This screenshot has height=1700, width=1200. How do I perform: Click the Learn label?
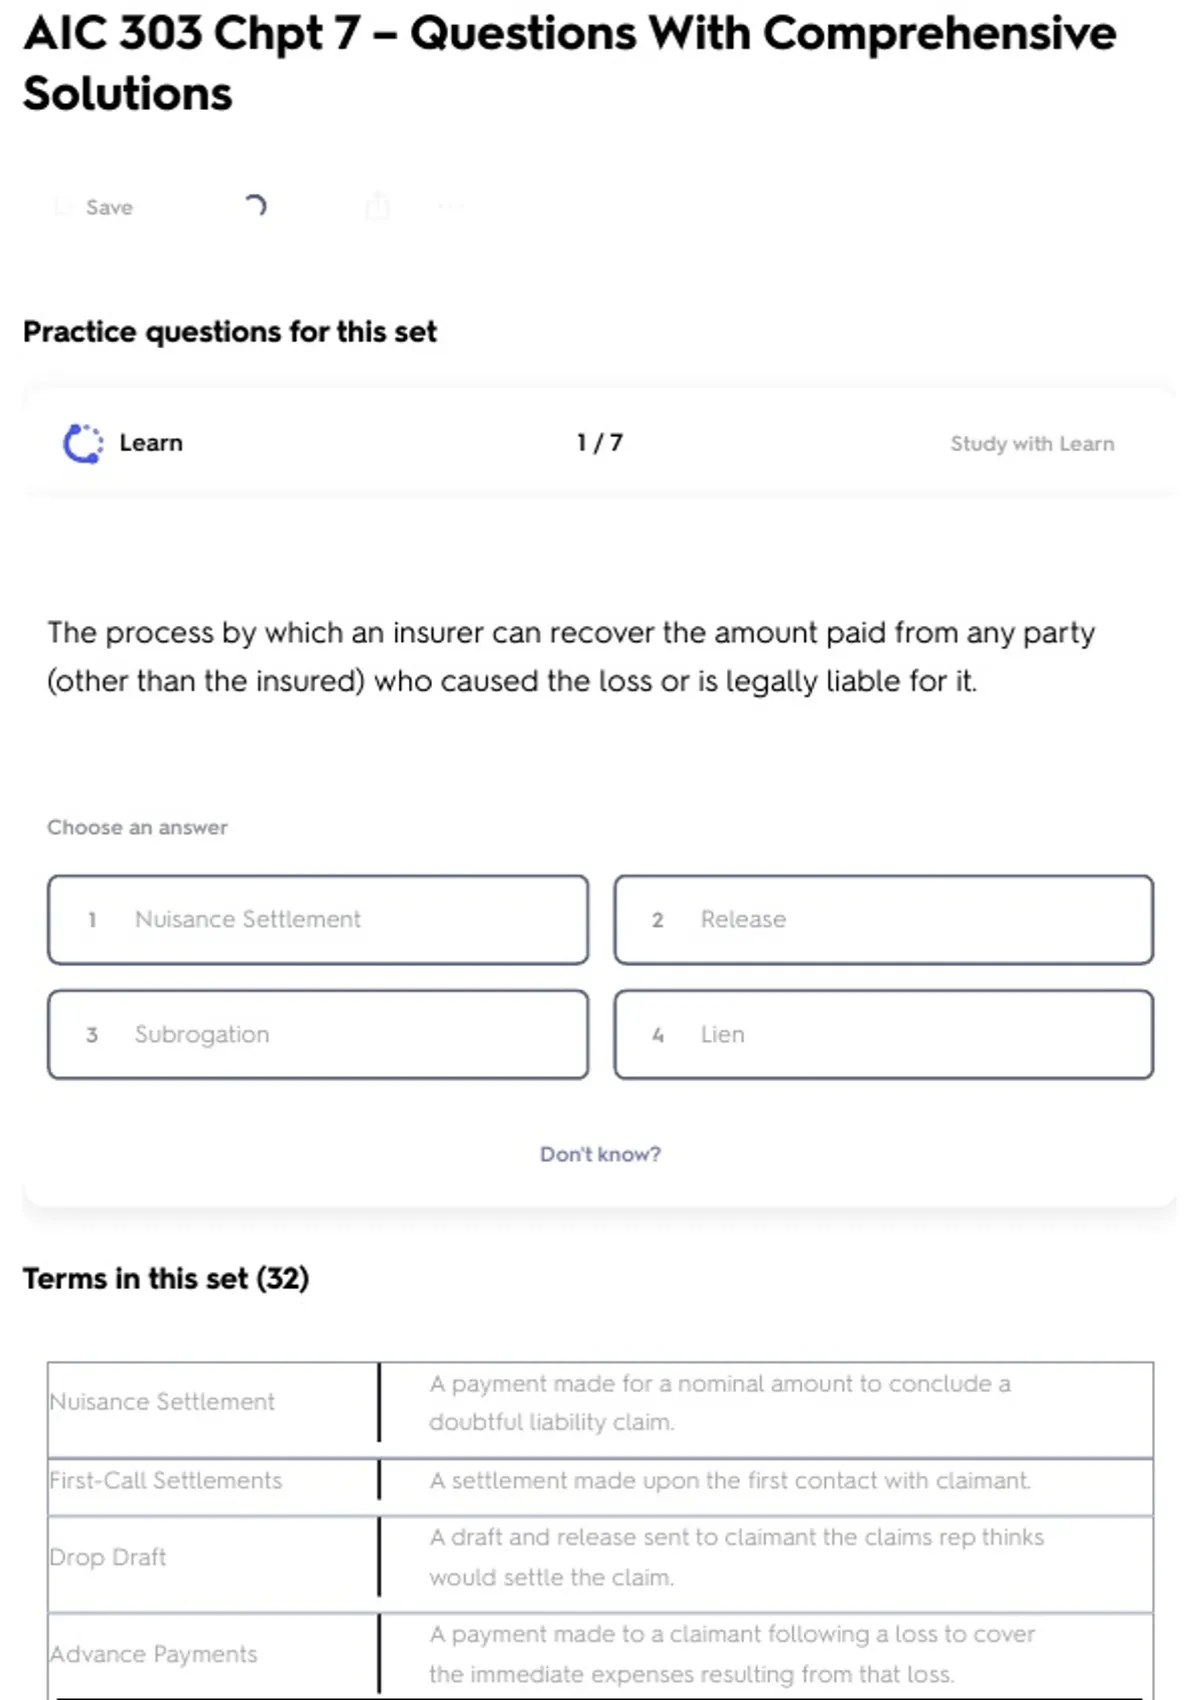pyautogui.click(x=151, y=443)
